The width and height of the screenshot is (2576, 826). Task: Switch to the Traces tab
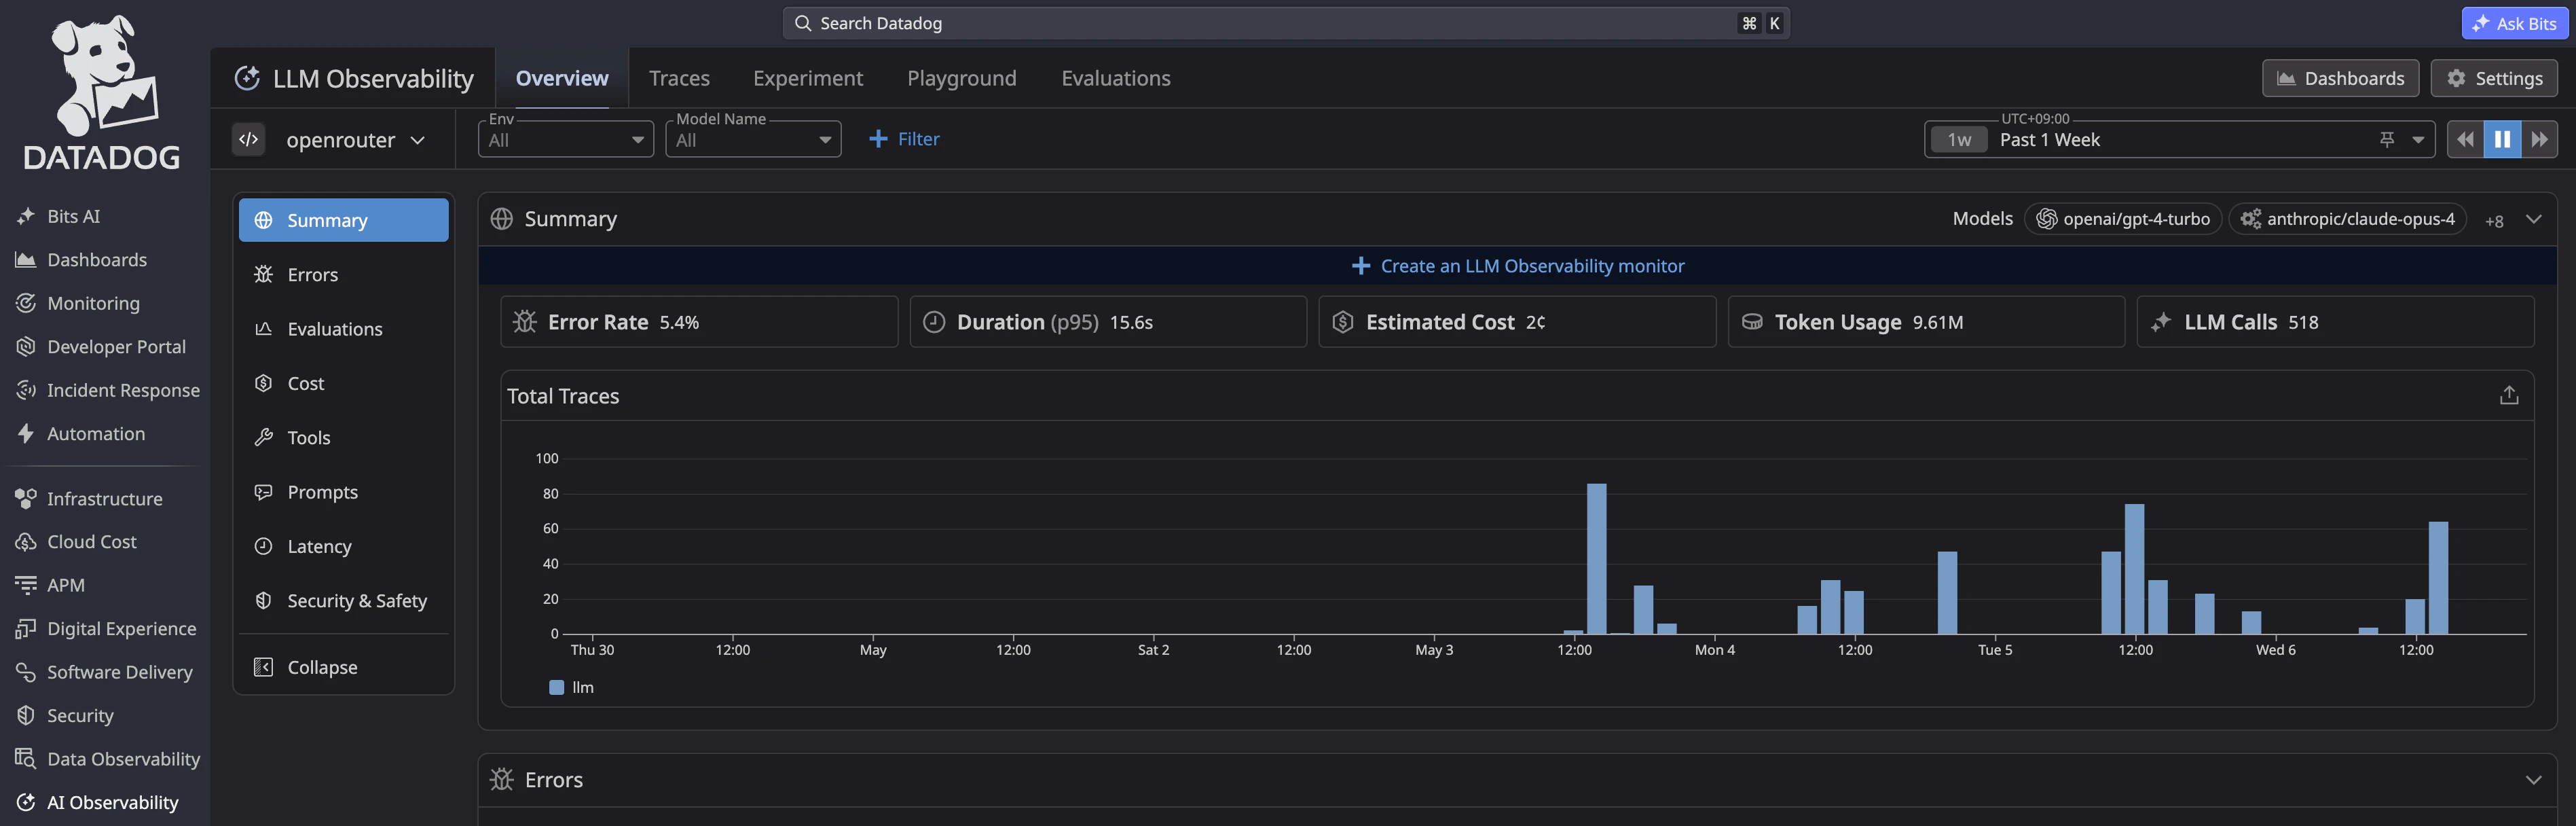[x=679, y=78]
